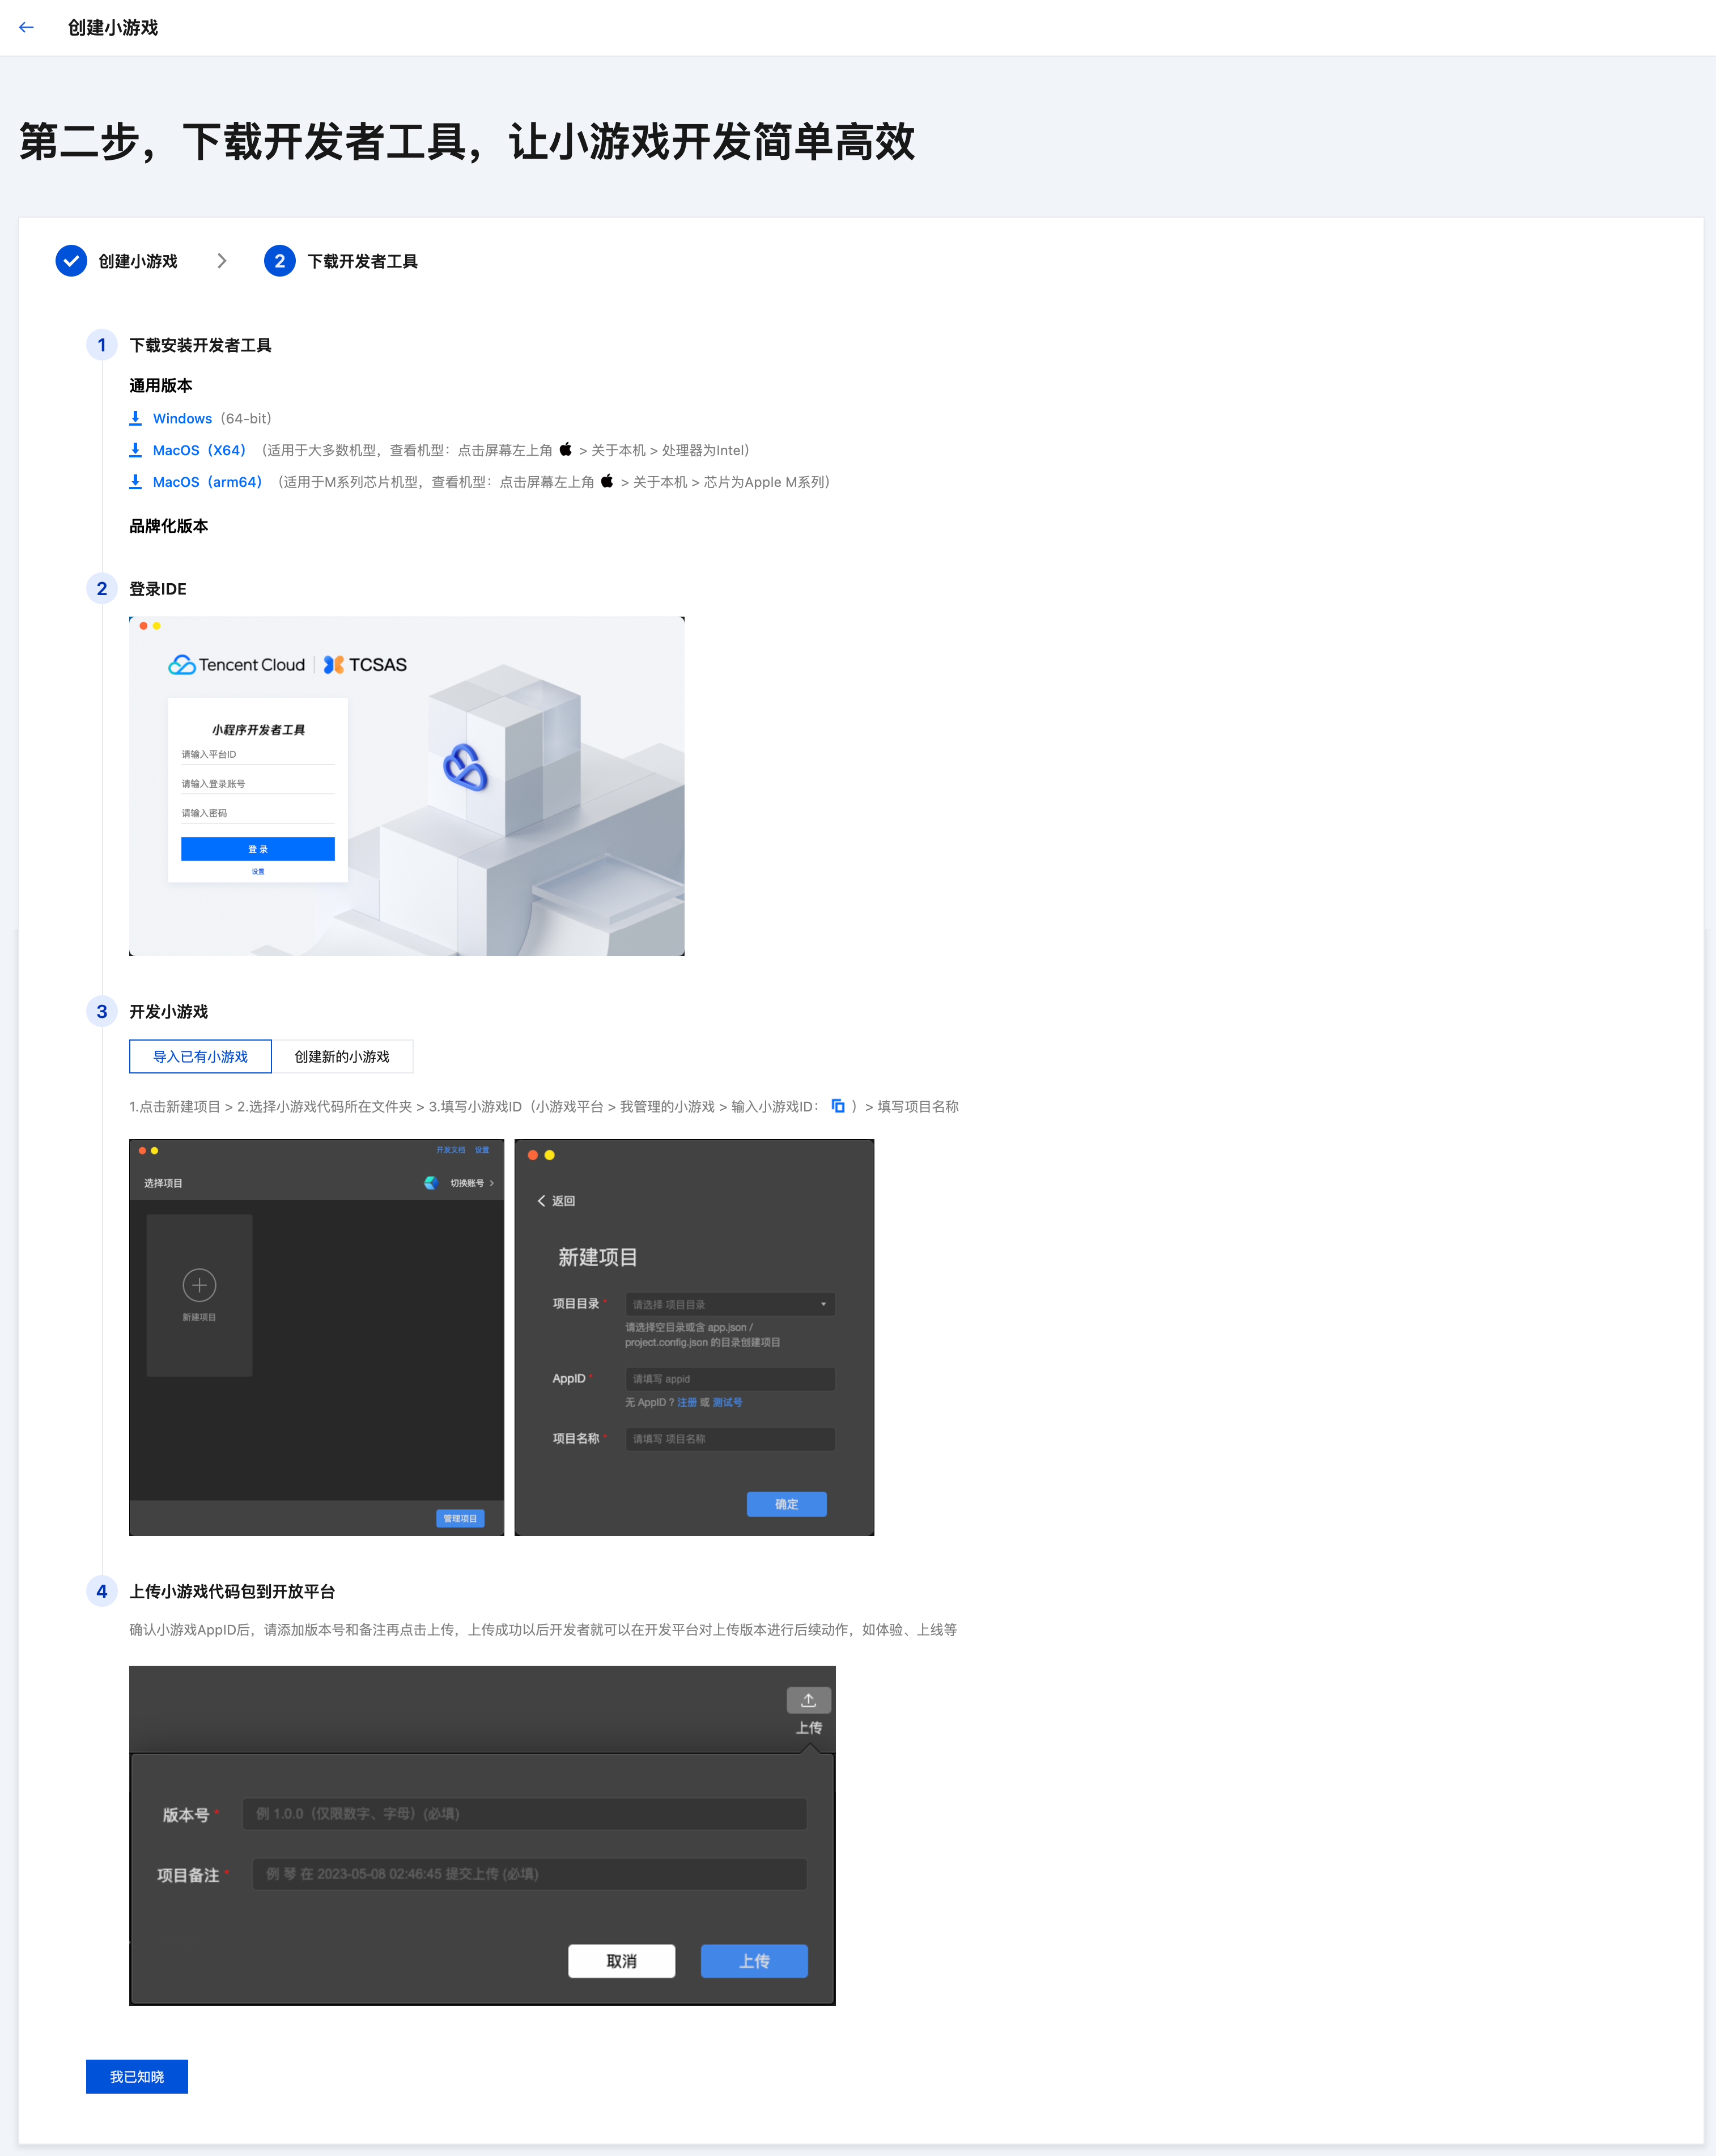The image size is (1716, 2156).
Task: Open the Windows download link
Action: click(182, 418)
